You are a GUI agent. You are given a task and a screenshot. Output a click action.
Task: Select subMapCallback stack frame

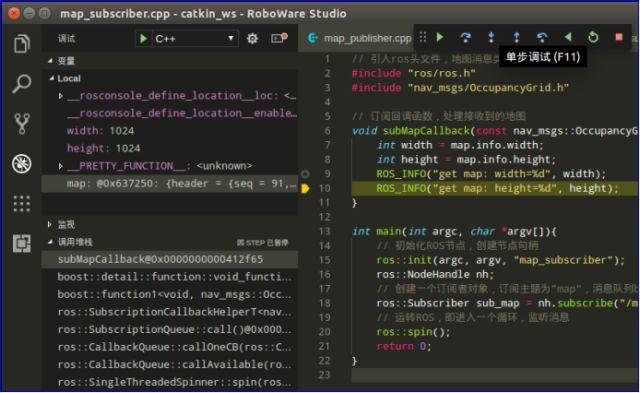tap(170, 260)
